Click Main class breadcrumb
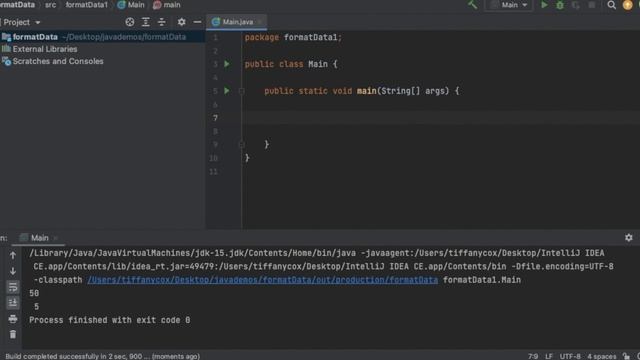640x360 pixels. click(x=131, y=5)
